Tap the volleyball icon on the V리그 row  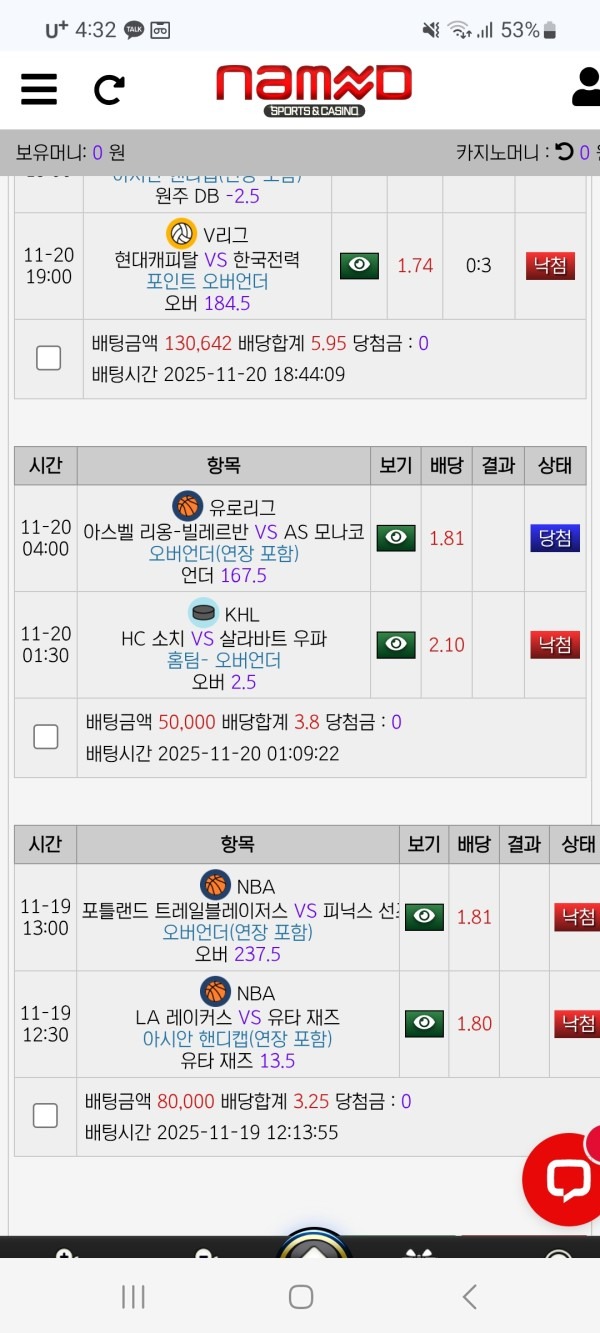pos(180,234)
